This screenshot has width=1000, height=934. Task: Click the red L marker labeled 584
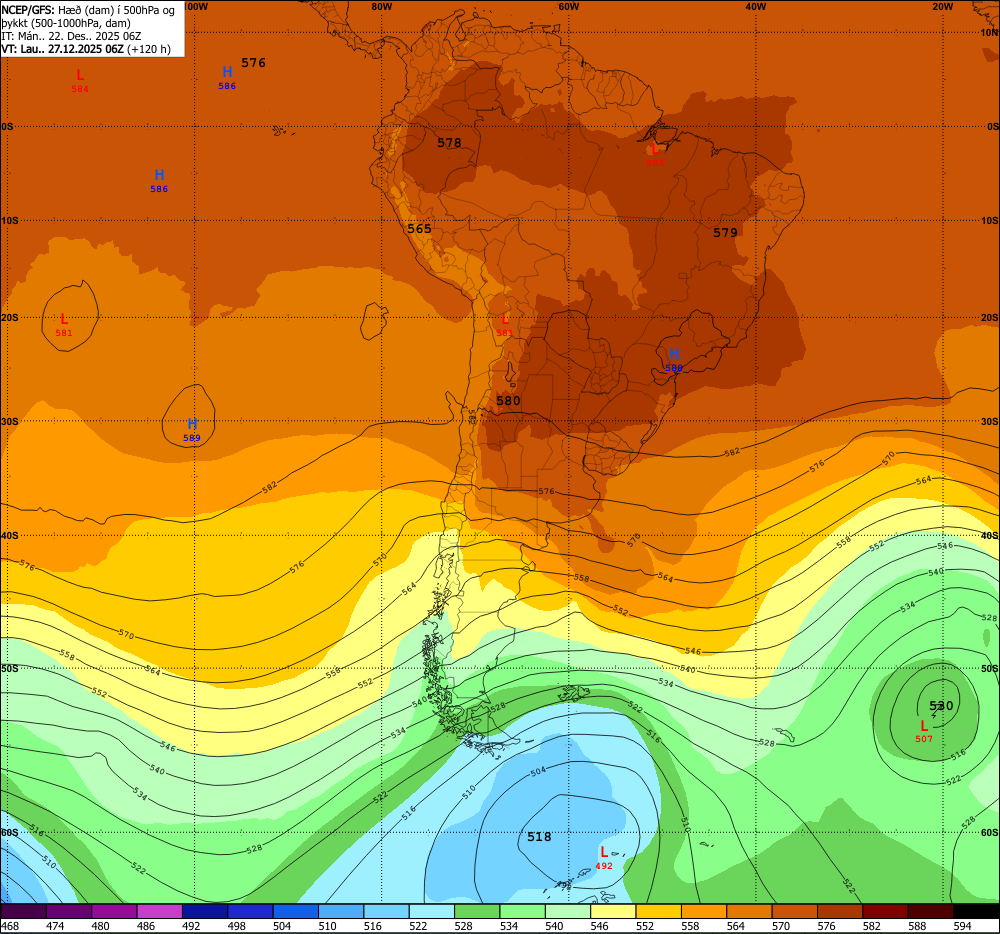[80, 75]
